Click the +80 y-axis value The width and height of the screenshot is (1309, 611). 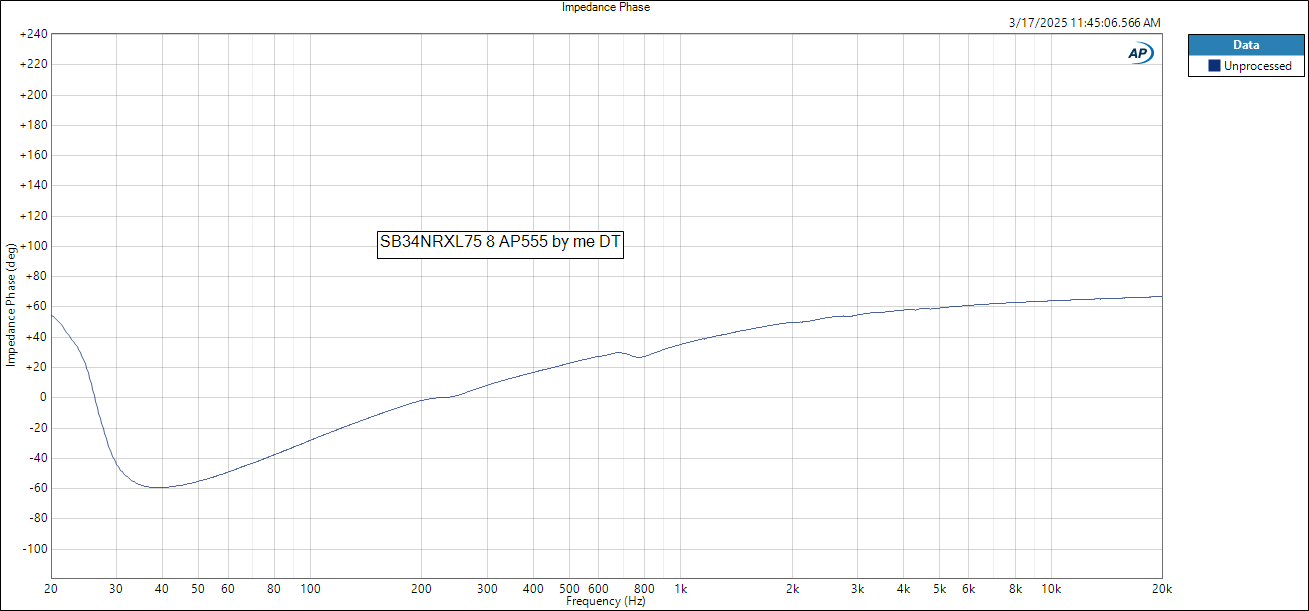tap(37, 276)
